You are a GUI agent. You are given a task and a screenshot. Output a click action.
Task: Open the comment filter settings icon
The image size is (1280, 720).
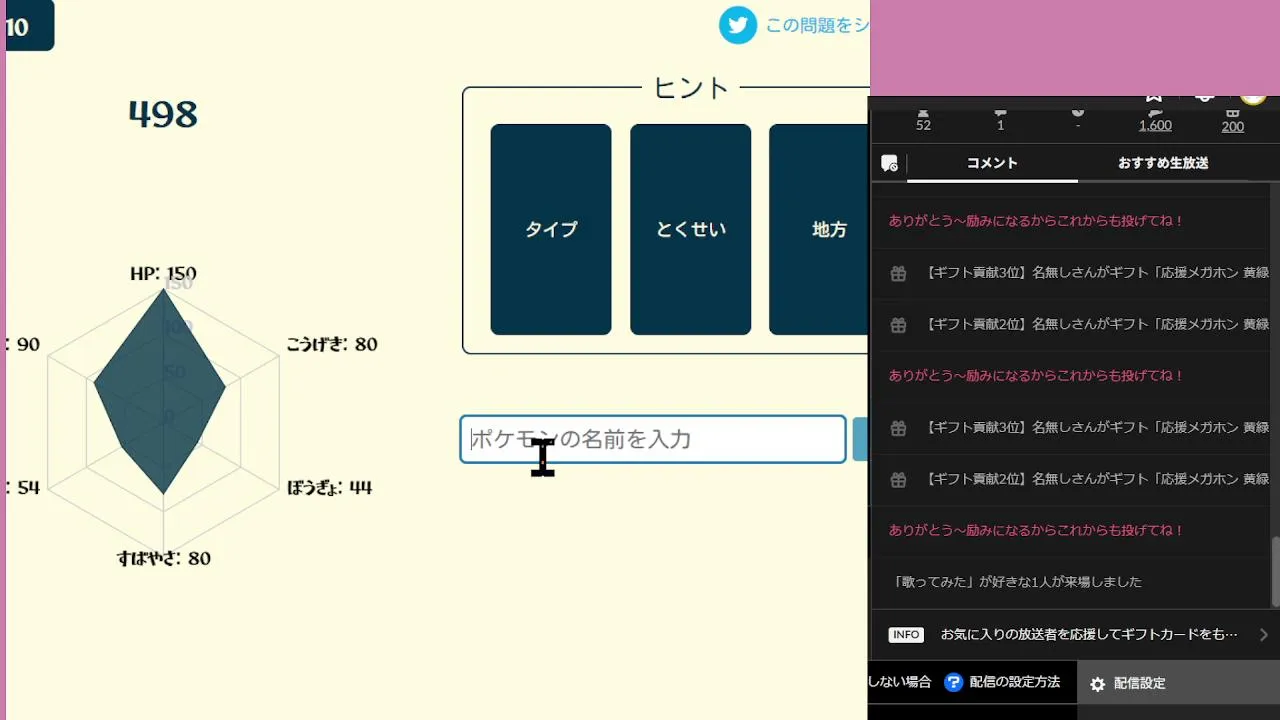(889, 163)
